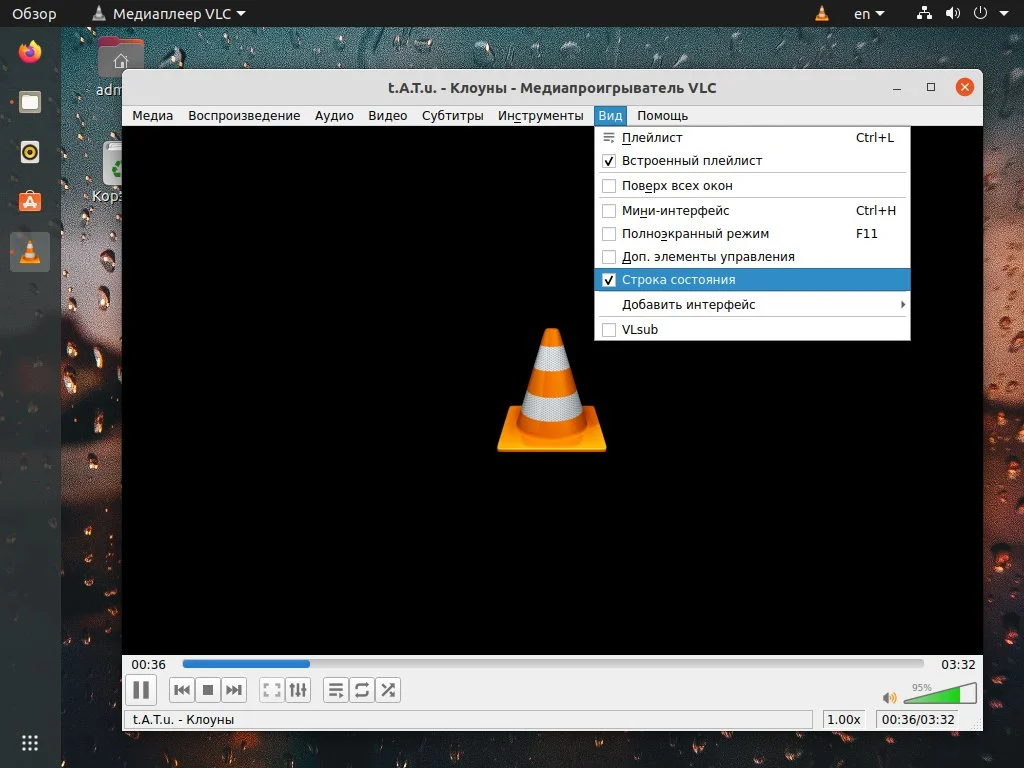Screen dimensions: 1024x768
Task: Check the VLsub checkbox
Action: [610, 329]
